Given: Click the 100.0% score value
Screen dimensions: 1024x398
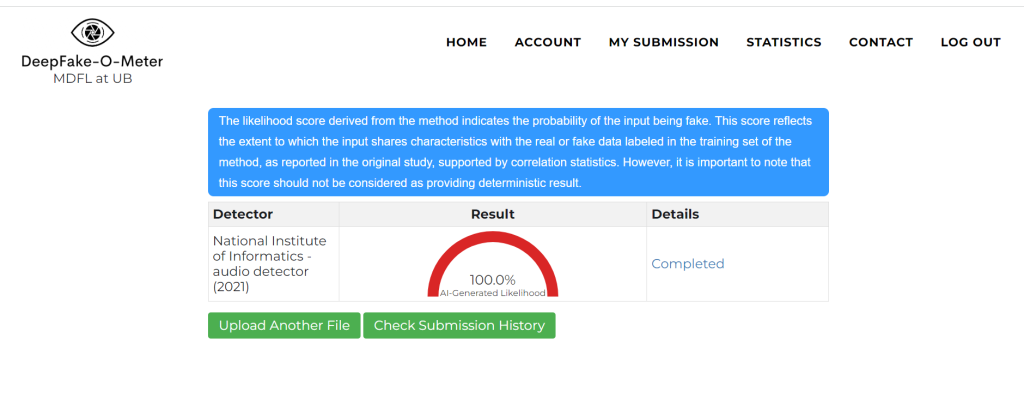Looking at the screenshot, I should [493, 280].
